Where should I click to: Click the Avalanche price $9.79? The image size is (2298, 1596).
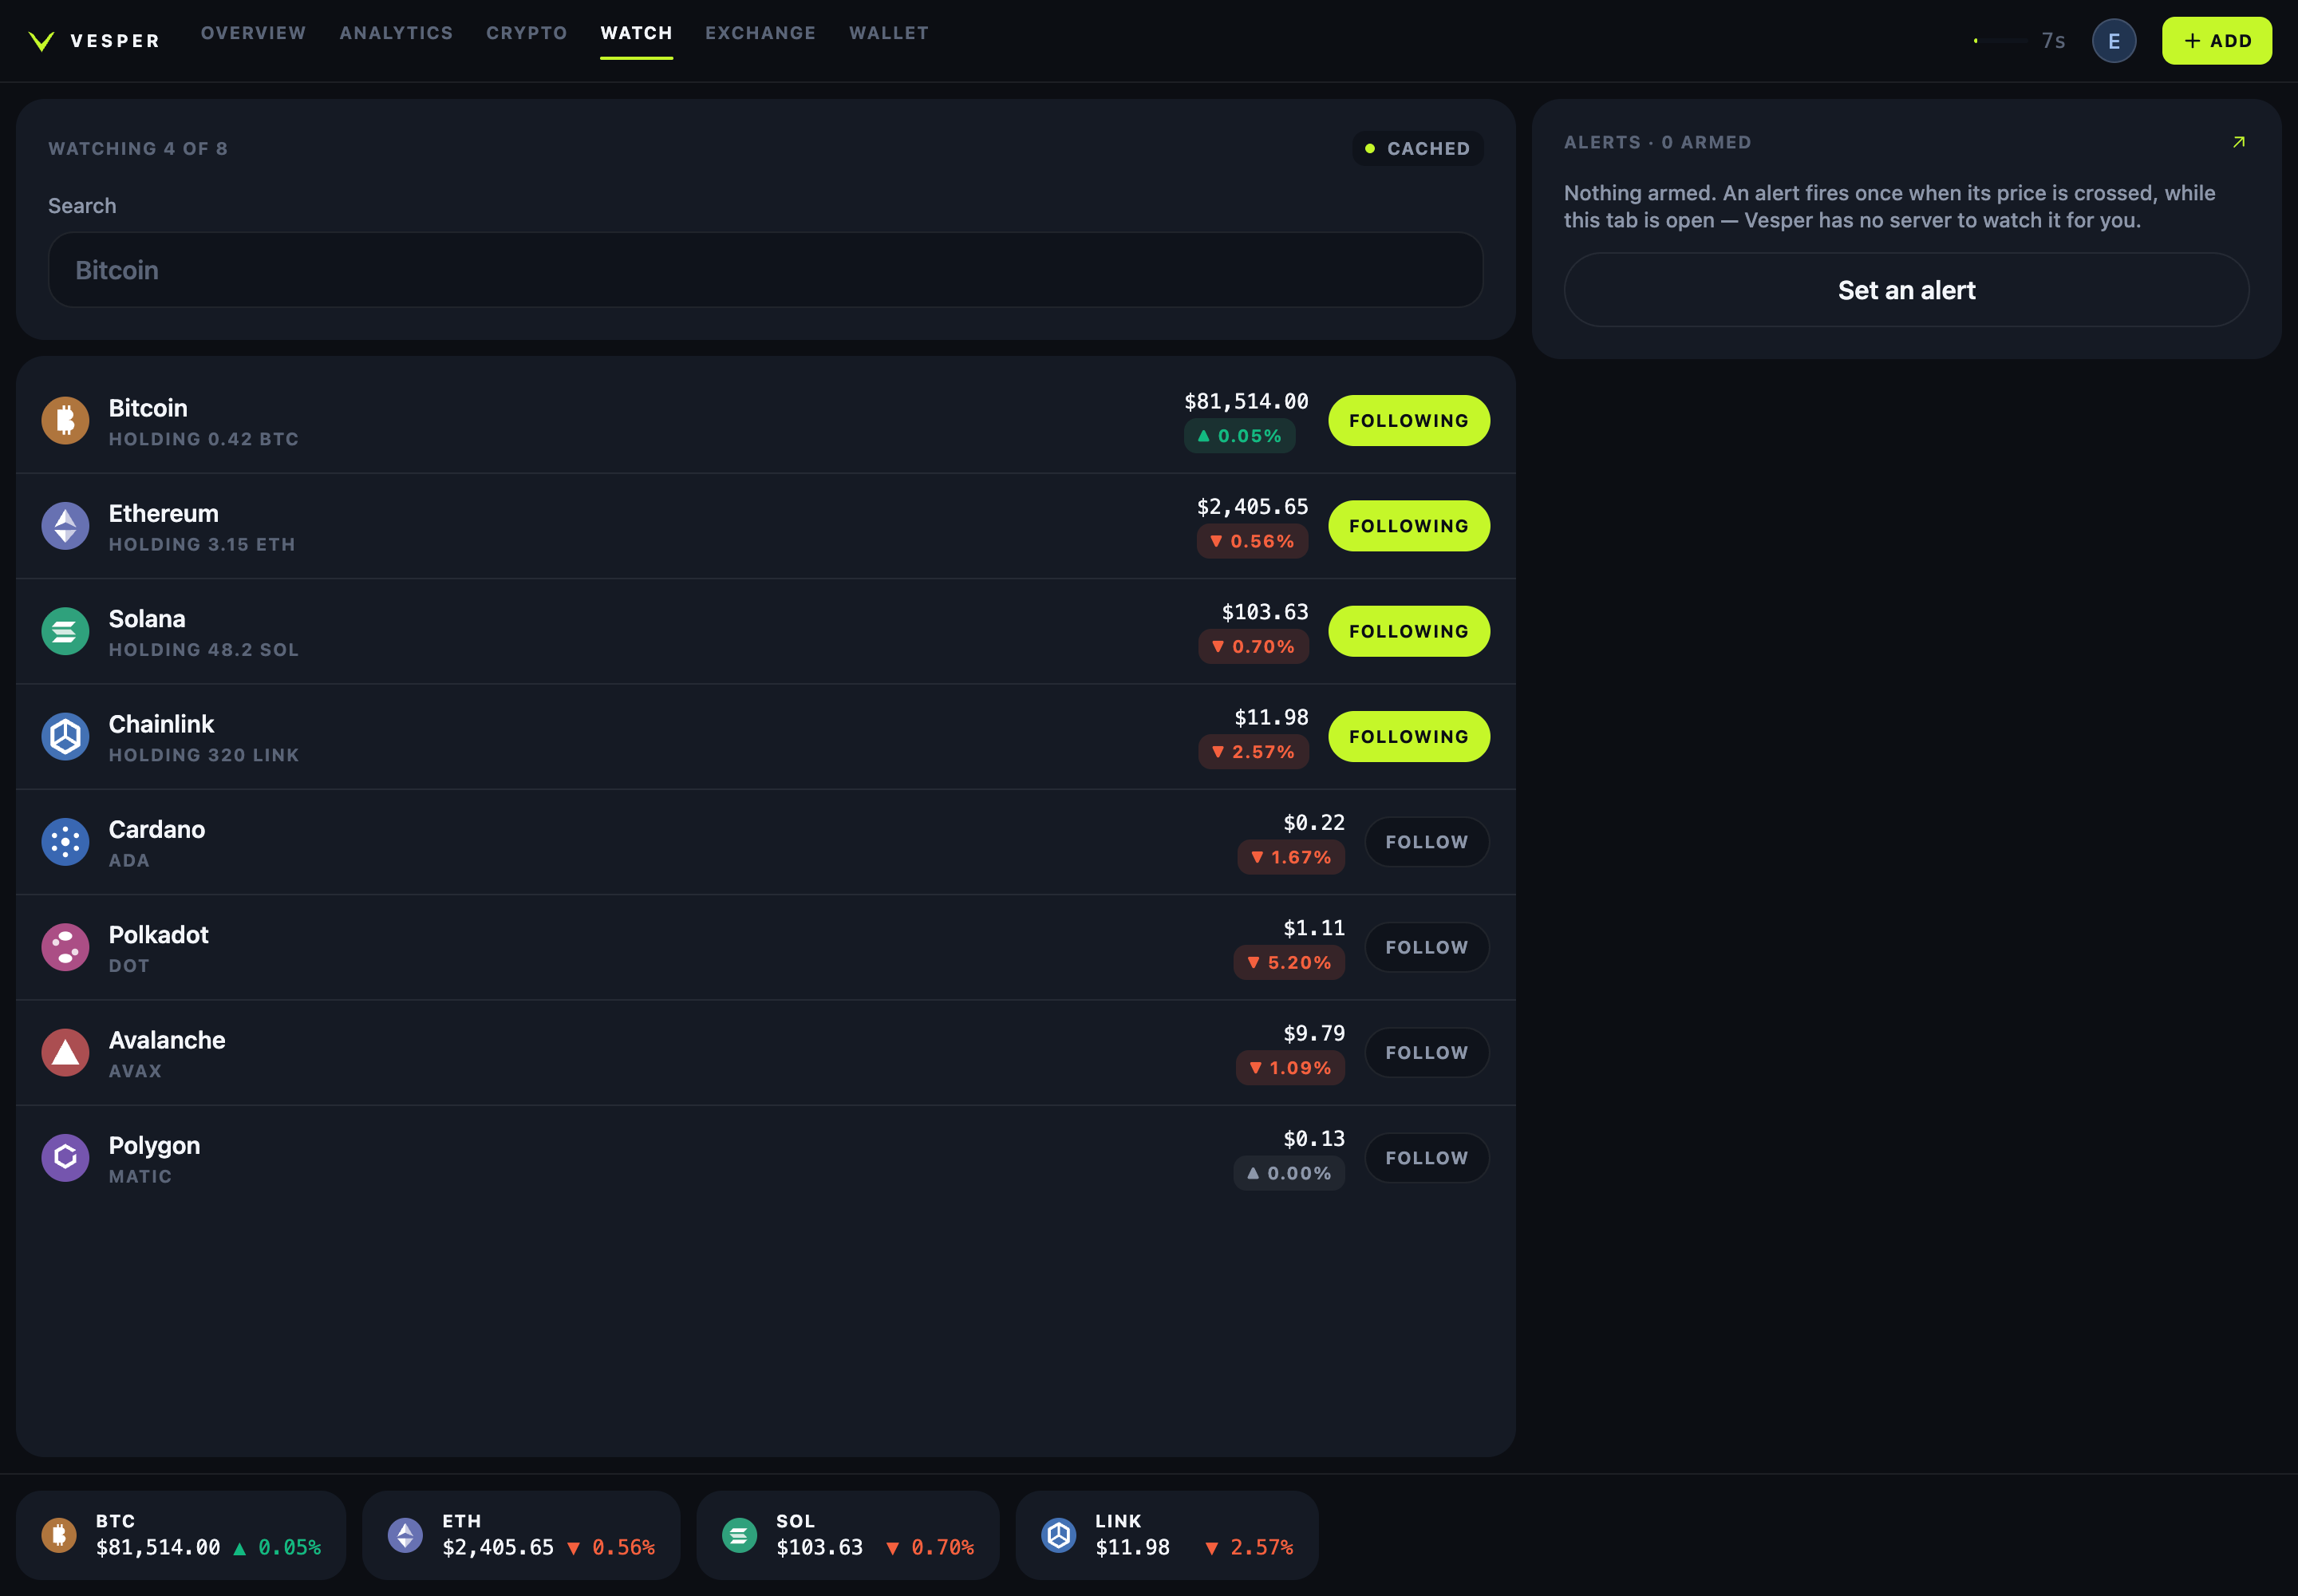coord(1314,1034)
